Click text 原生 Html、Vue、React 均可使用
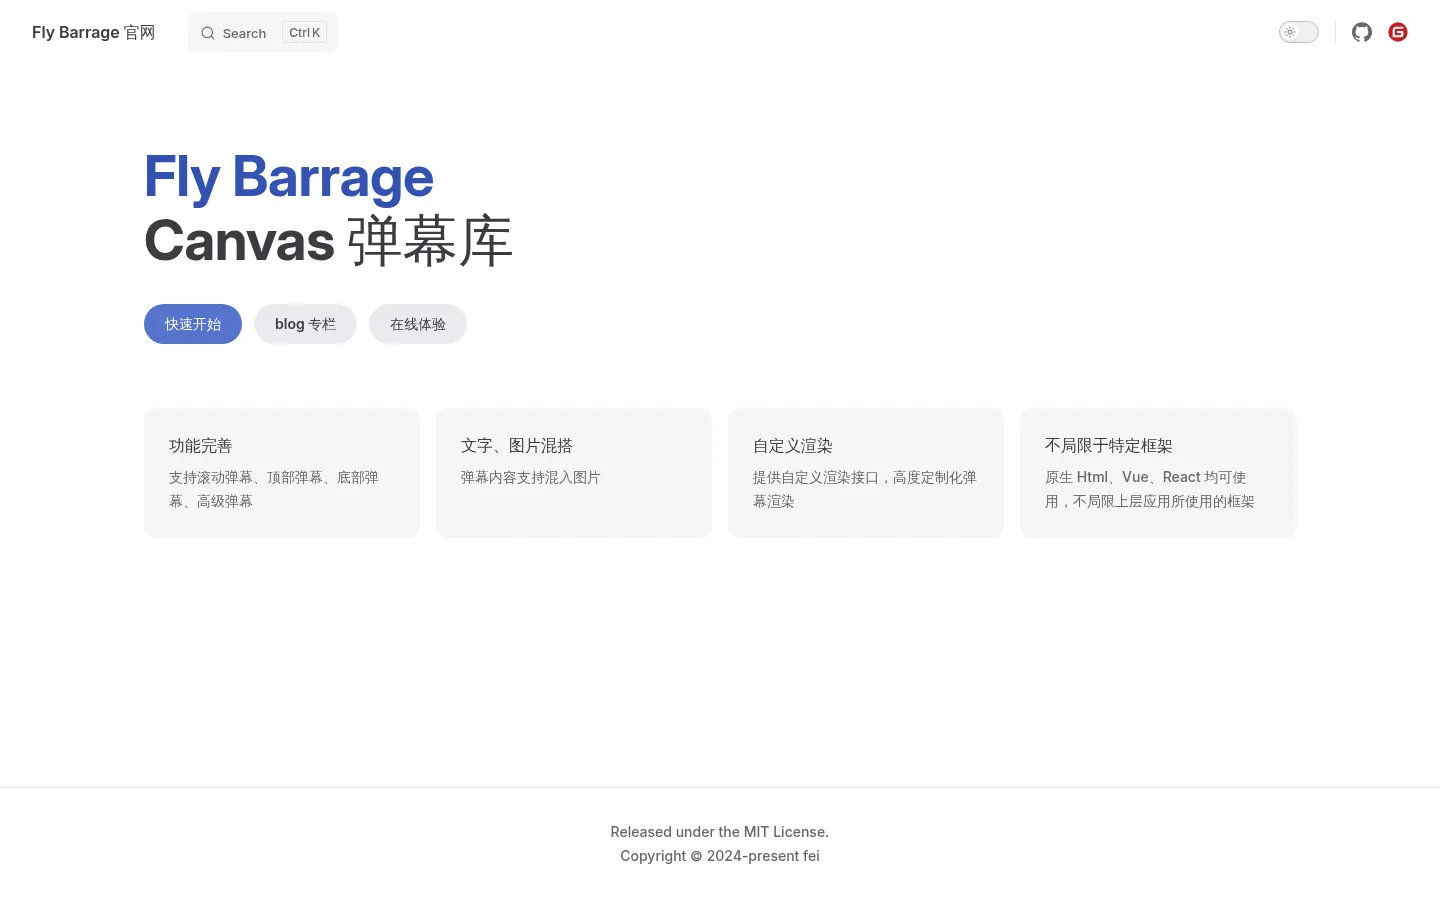 1150,489
